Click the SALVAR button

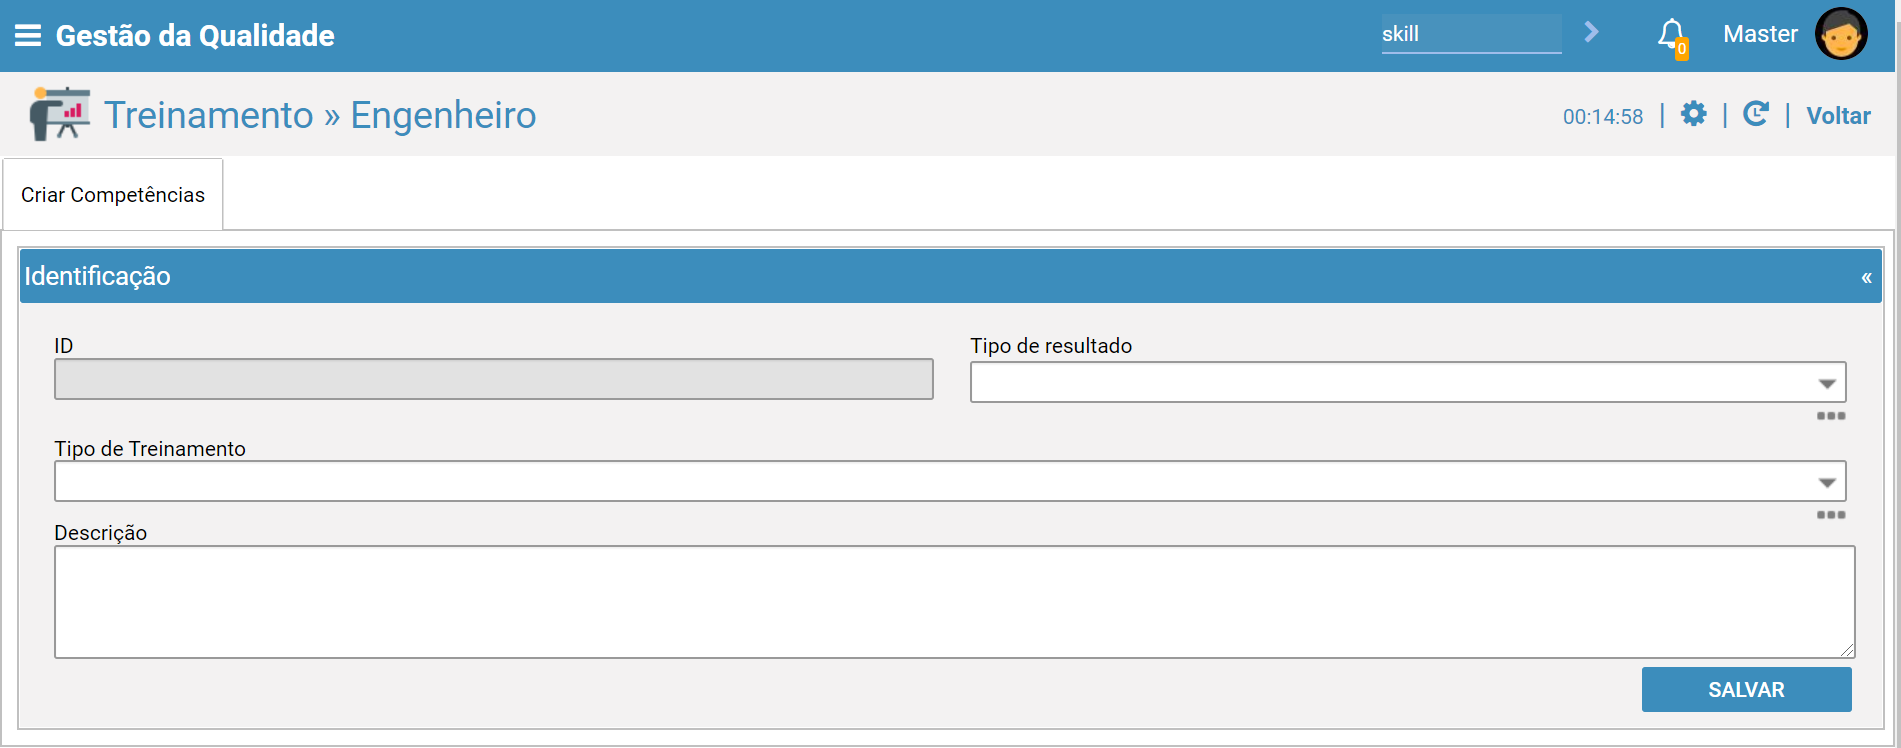click(1746, 690)
